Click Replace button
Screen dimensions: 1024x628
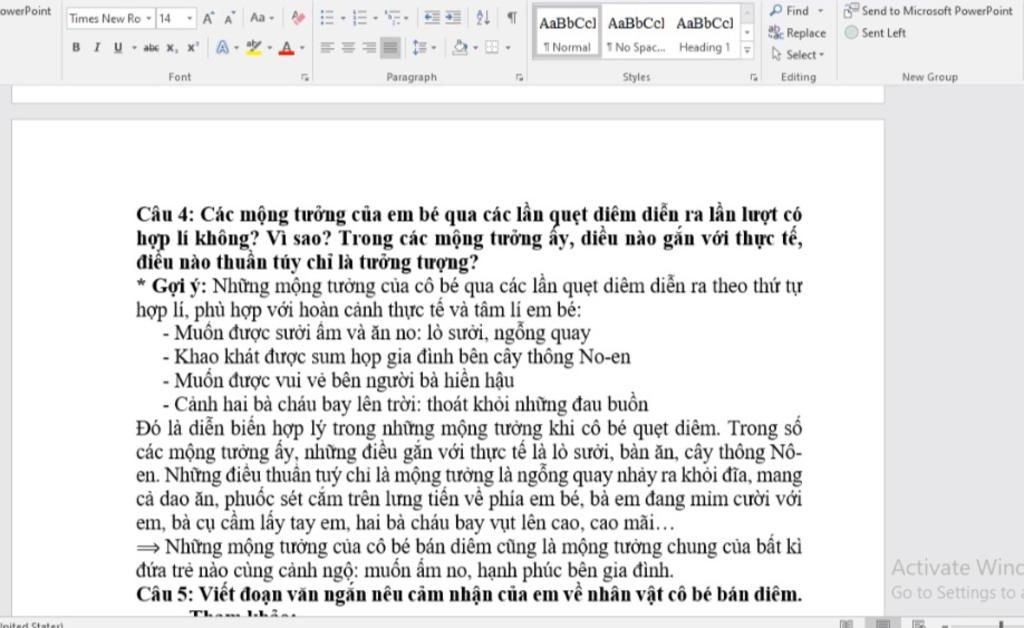(x=797, y=33)
